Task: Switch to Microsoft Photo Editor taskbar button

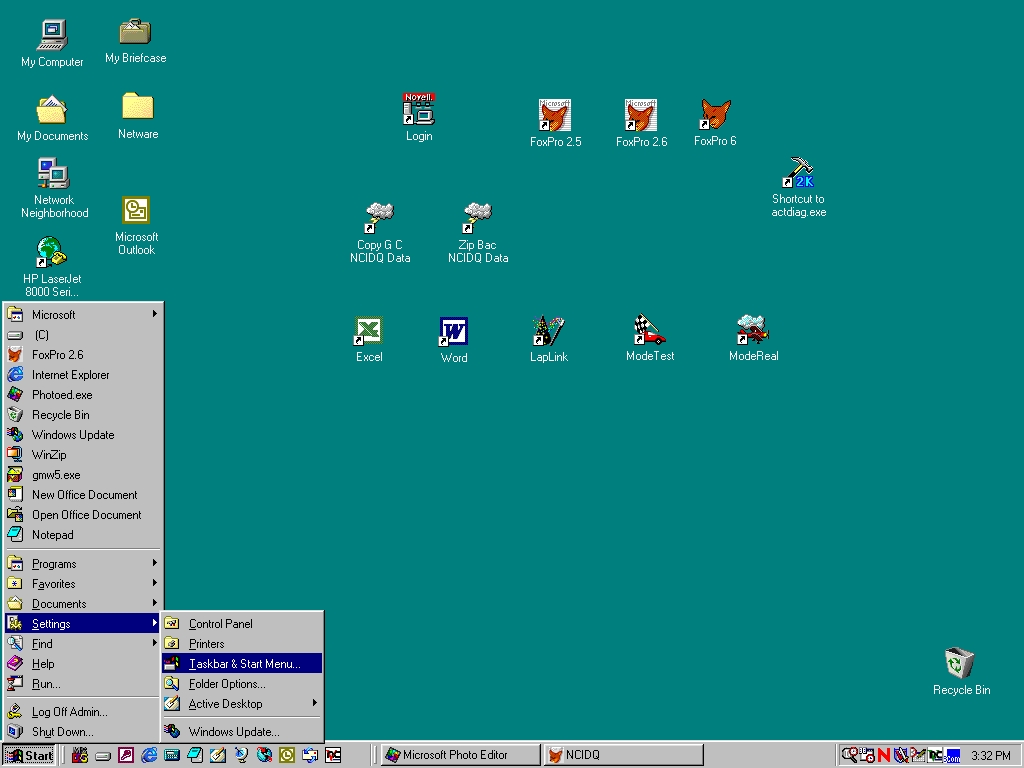Action: [x=460, y=755]
